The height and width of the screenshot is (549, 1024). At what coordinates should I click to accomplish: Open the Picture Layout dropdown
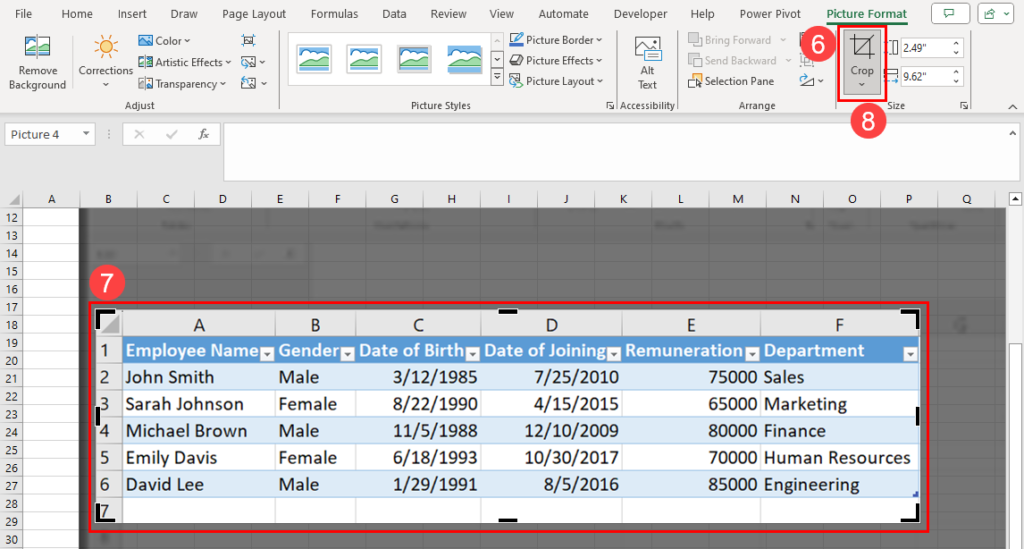tap(556, 81)
